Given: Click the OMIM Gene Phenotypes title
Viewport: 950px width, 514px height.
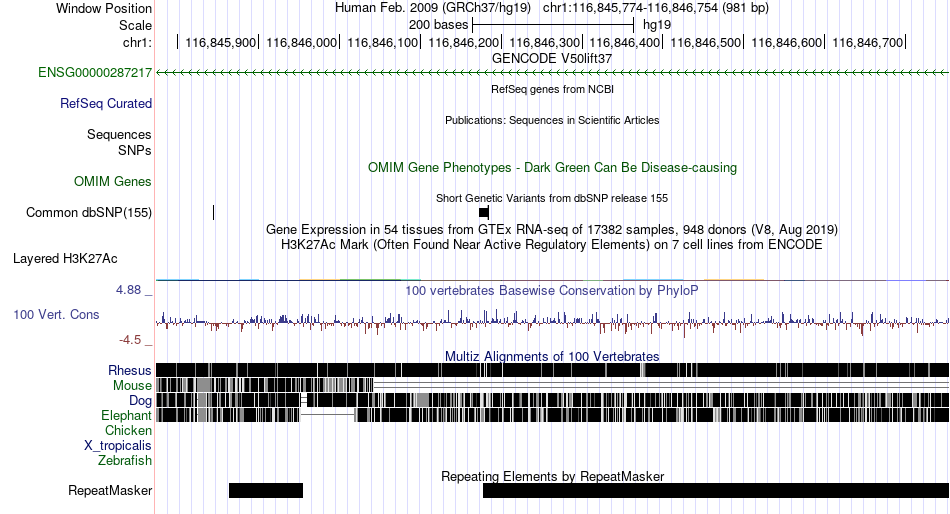Looking at the screenshot, I should (552, 167).
